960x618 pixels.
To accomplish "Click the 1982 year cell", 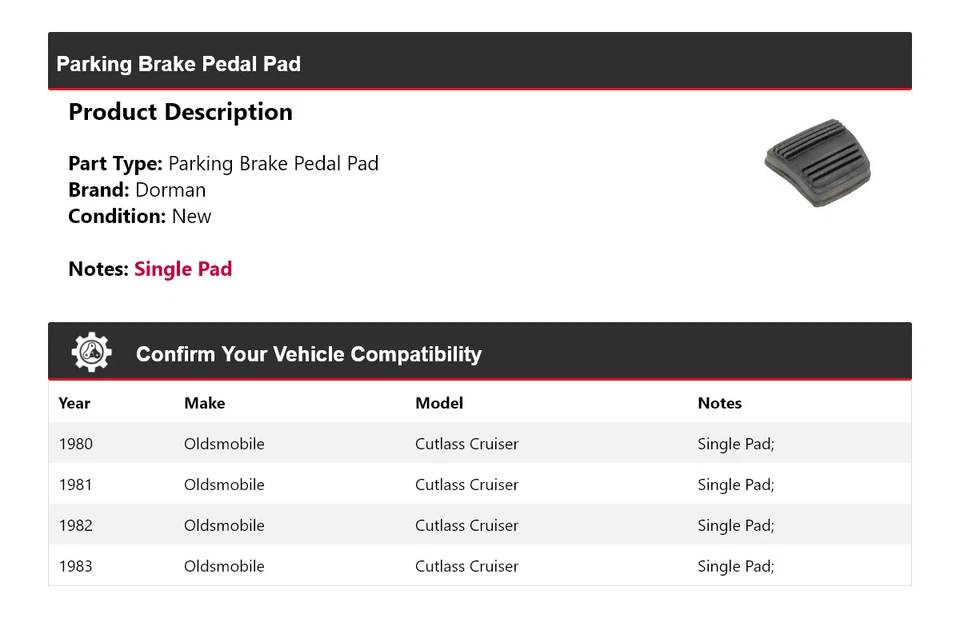I will [75, 526].
